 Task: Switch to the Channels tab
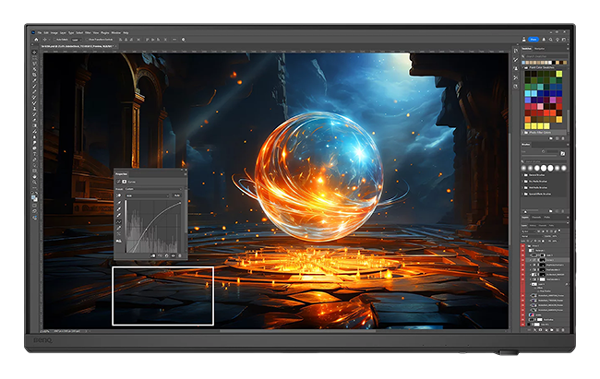pos(536,217)
